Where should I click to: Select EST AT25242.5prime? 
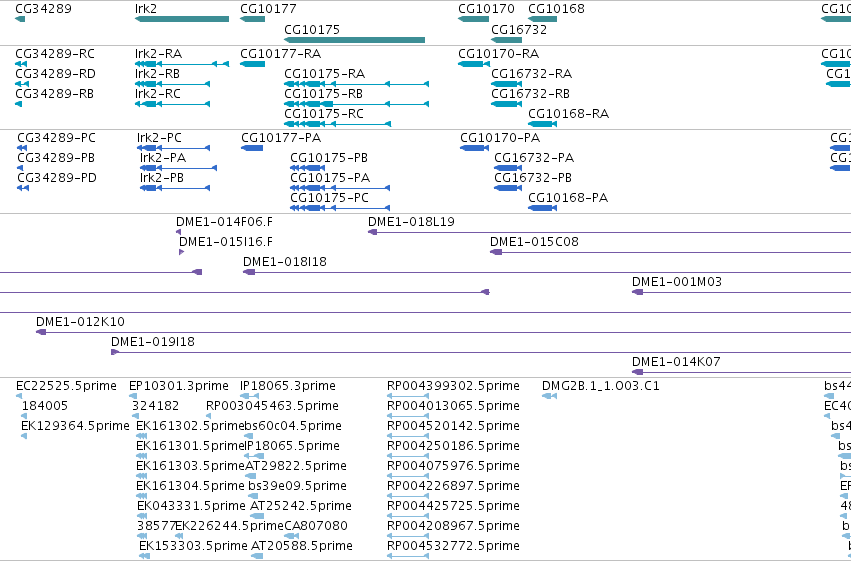257,517
